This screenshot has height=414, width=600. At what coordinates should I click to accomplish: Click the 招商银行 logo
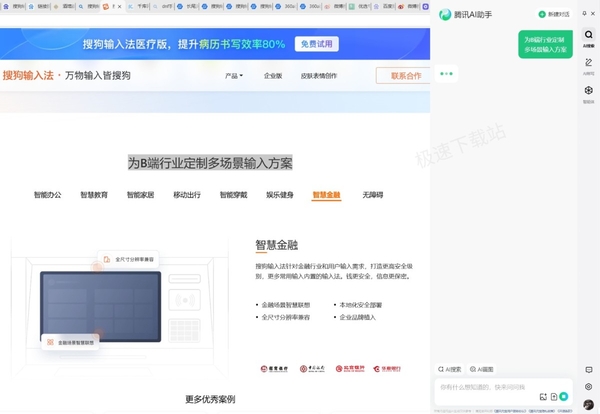coord(274,369)
